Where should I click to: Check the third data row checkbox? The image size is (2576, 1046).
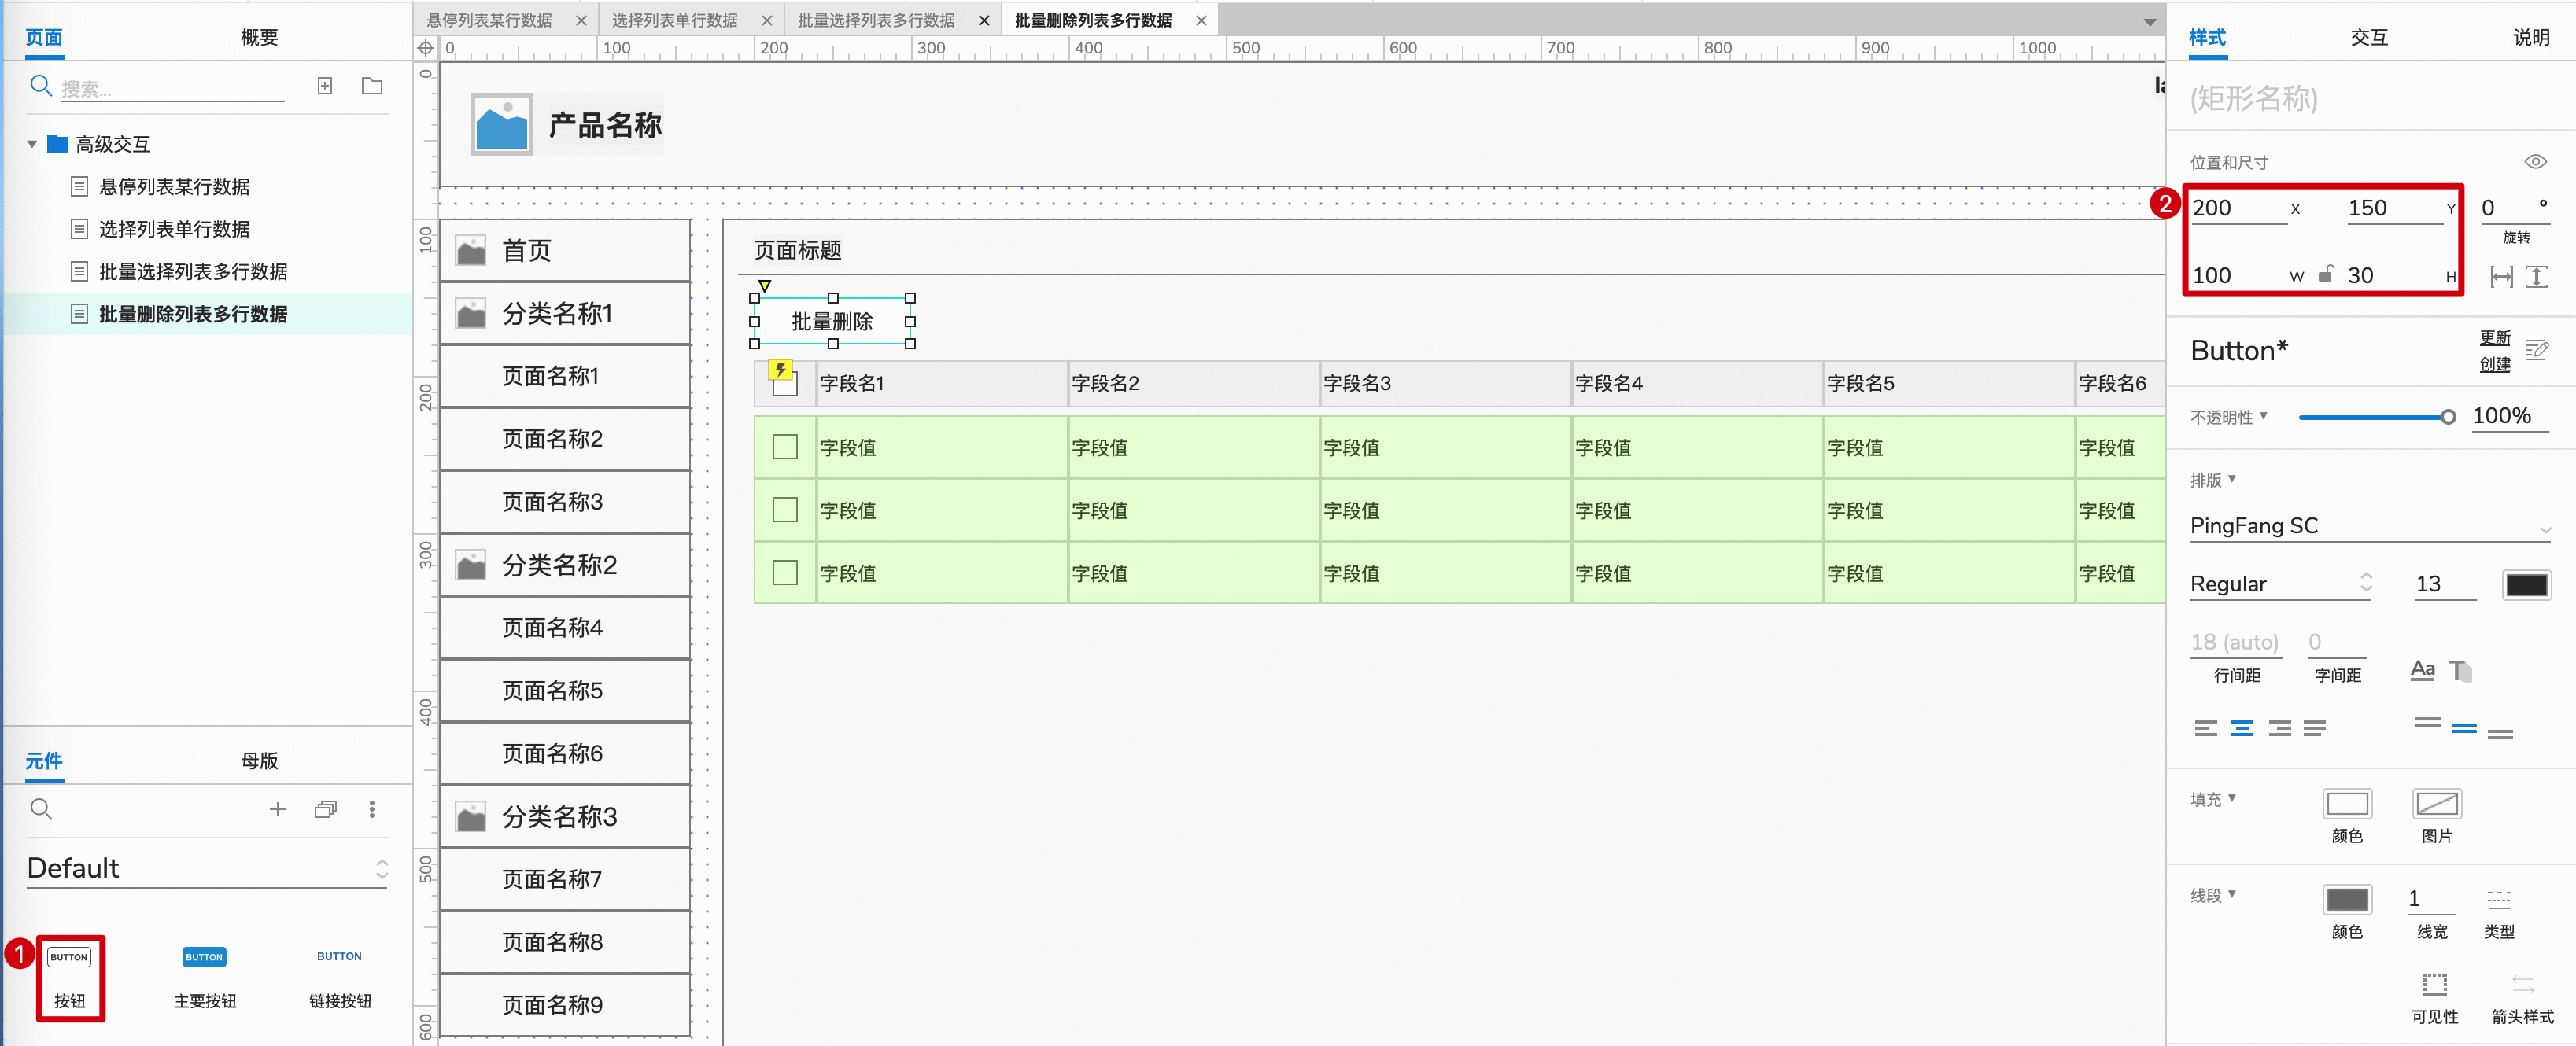785,572
